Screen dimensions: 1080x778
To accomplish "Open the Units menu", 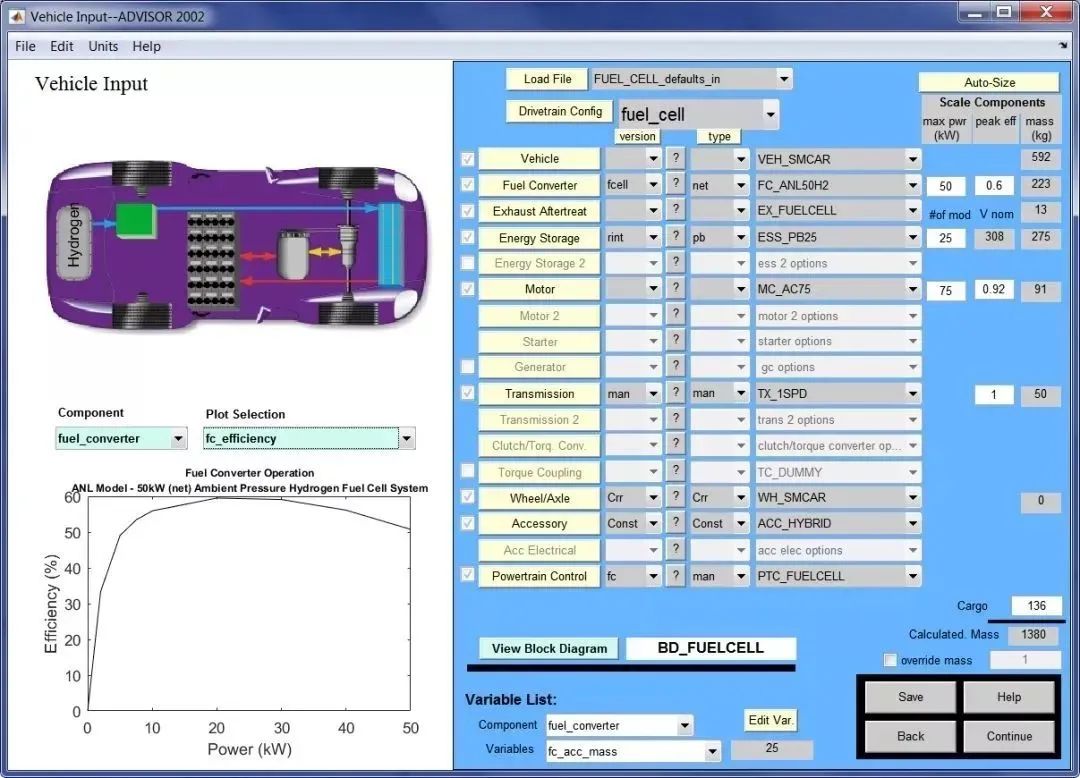I will pos(103,46).
